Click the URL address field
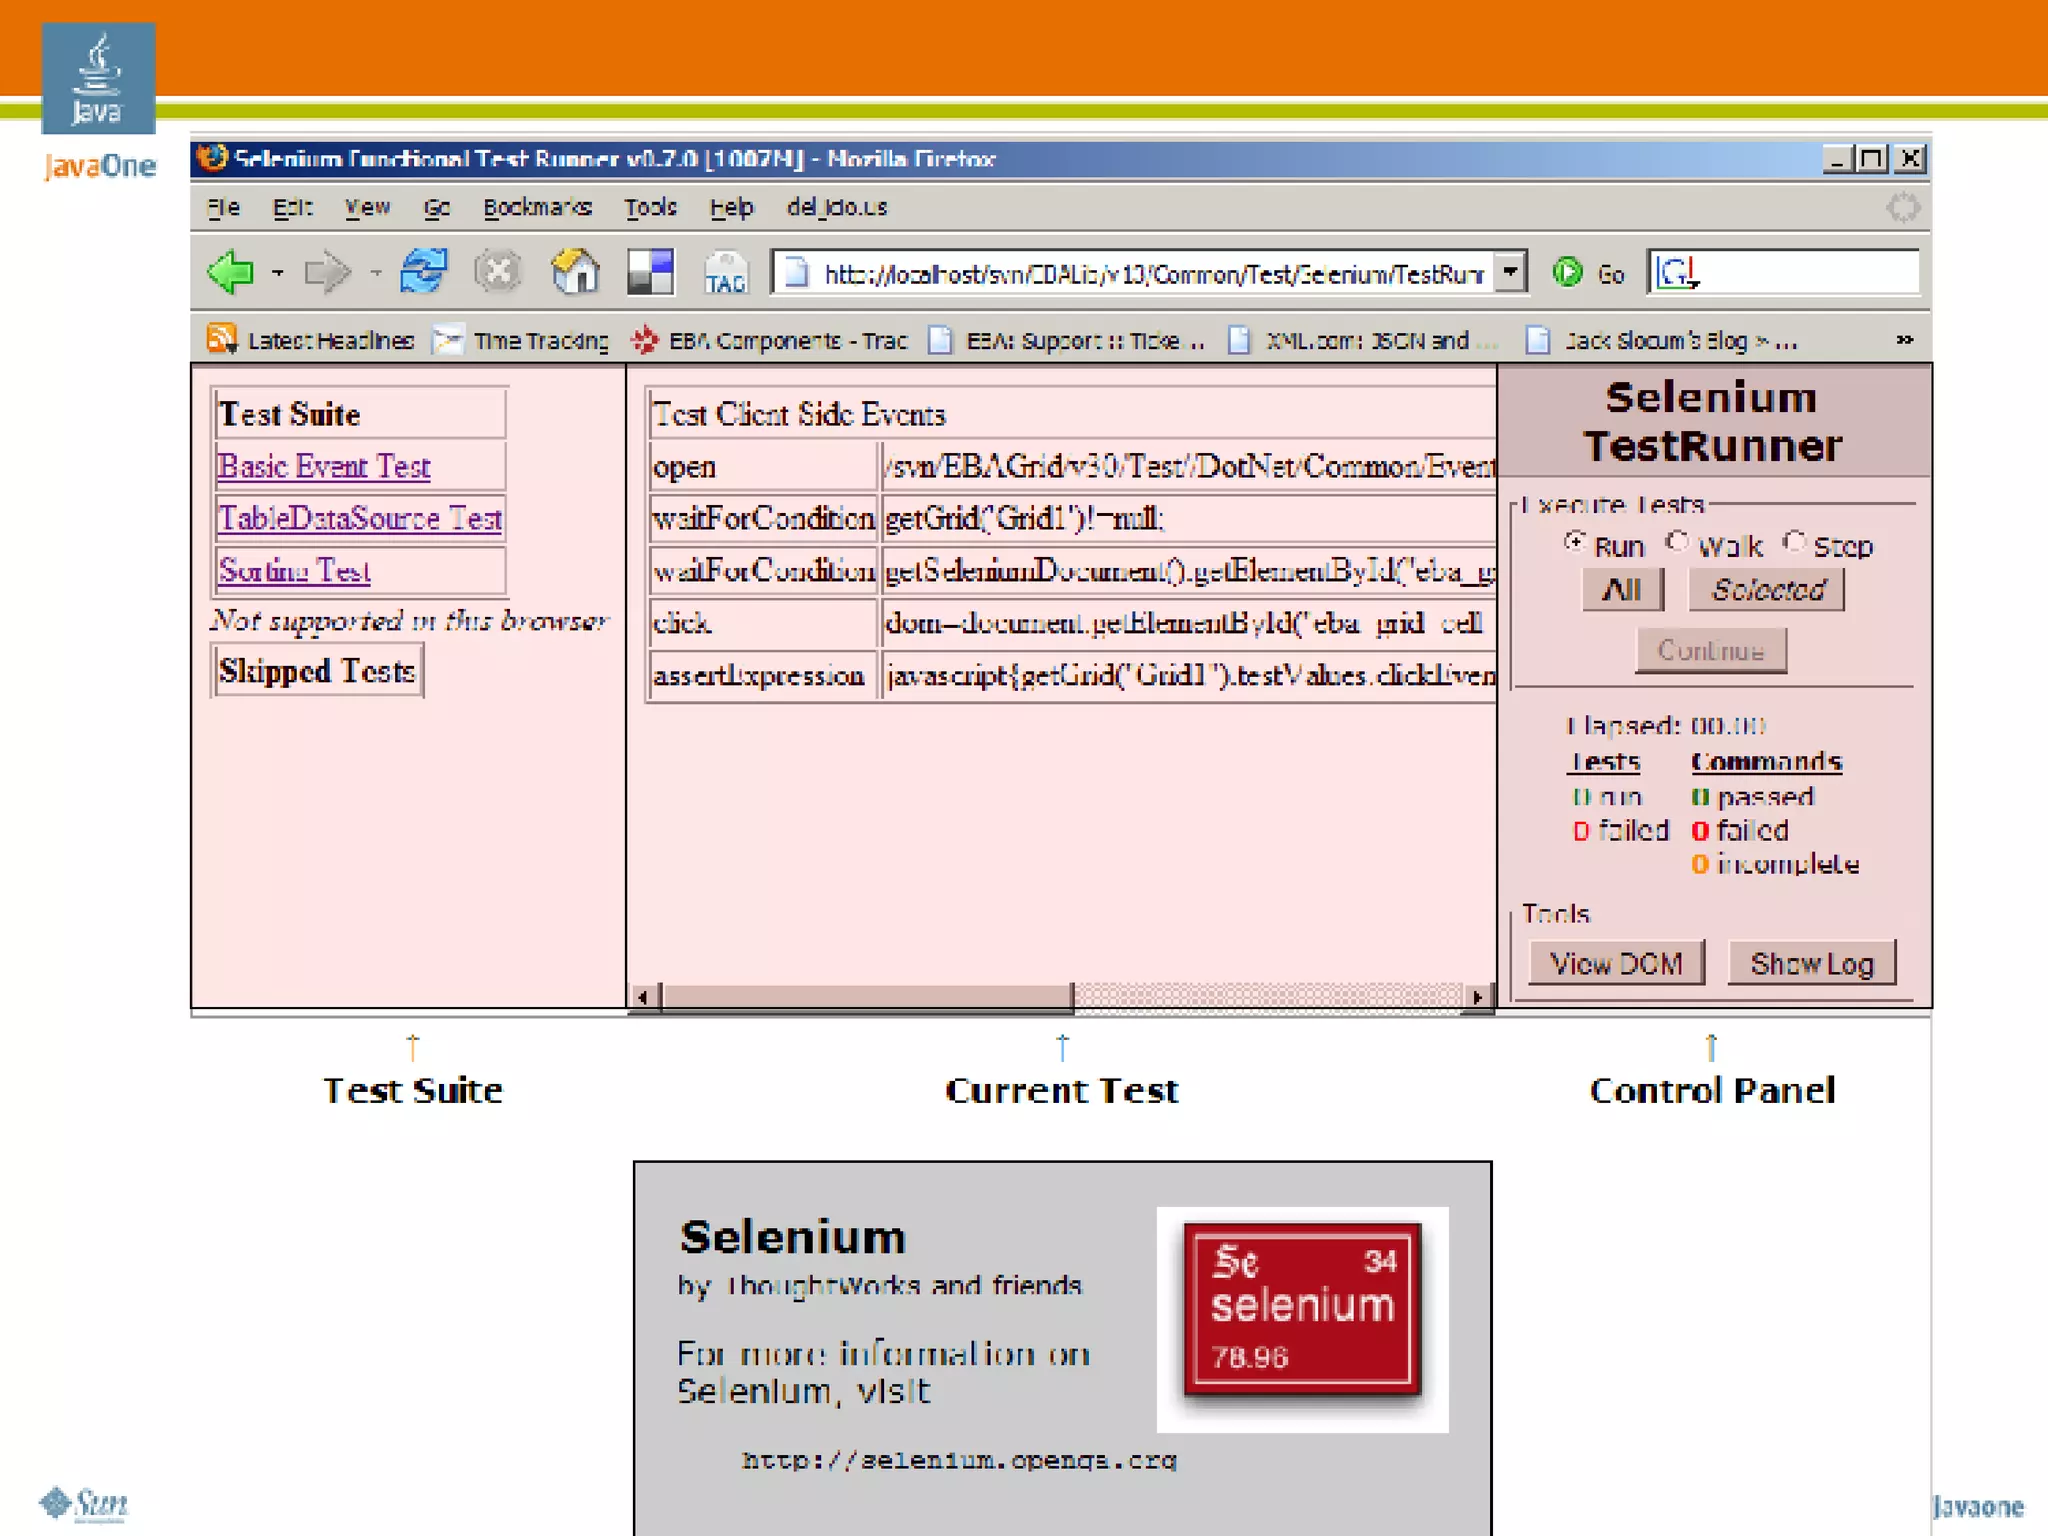2048x1536 pixels. pyautogui.click(x=1150, y=272)
